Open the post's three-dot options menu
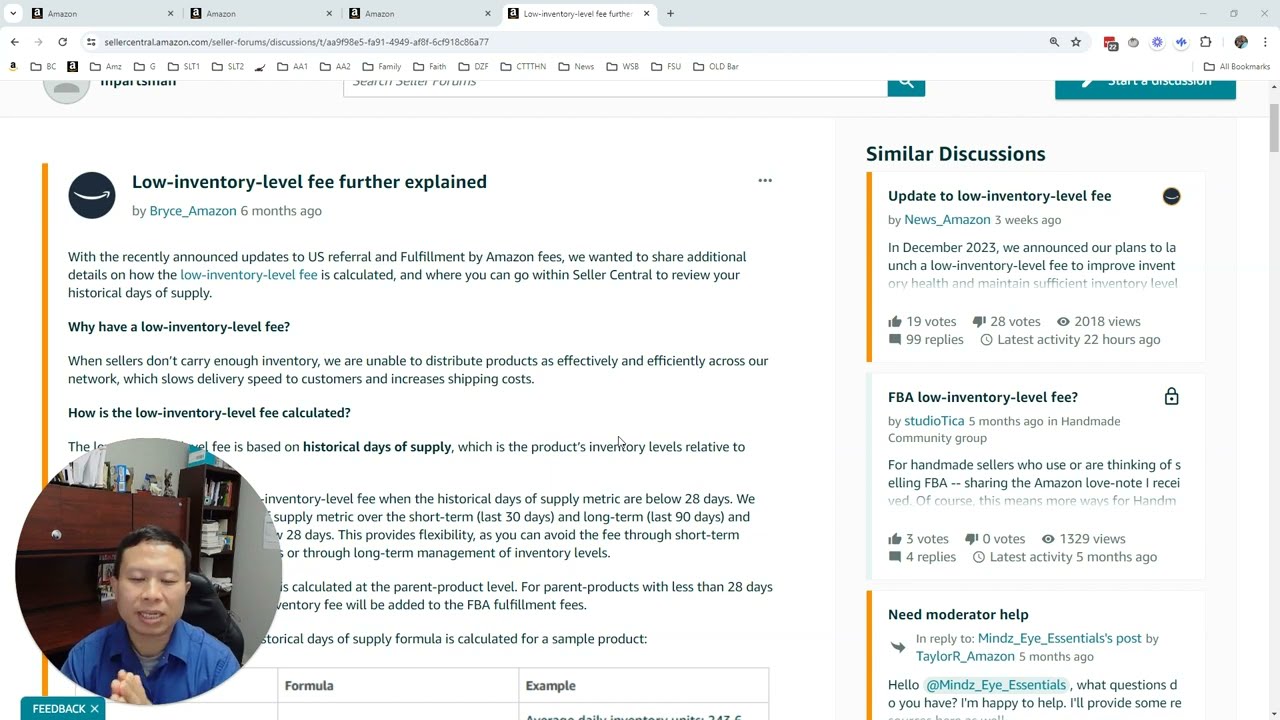This screenshot has width=1280, height=720. tap(765, 180)
